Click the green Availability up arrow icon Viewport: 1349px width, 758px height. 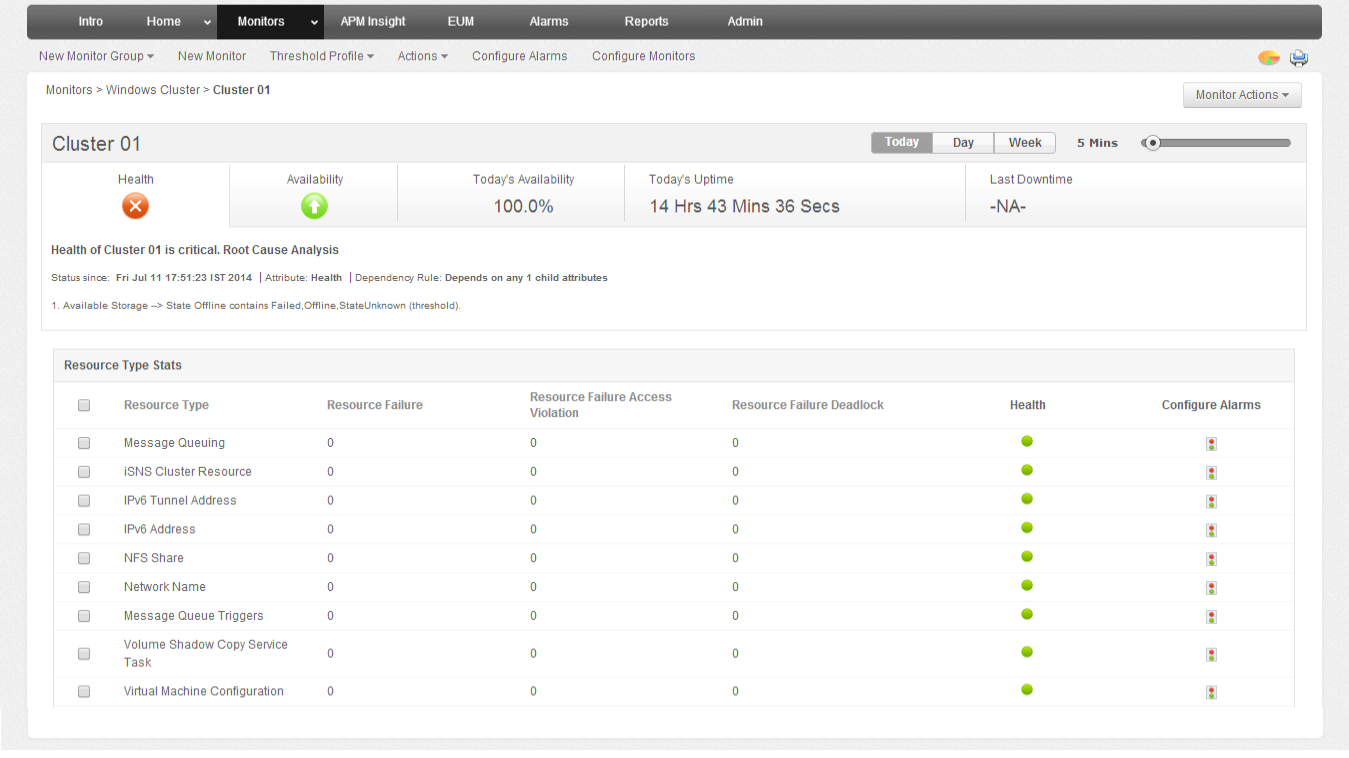314,206
